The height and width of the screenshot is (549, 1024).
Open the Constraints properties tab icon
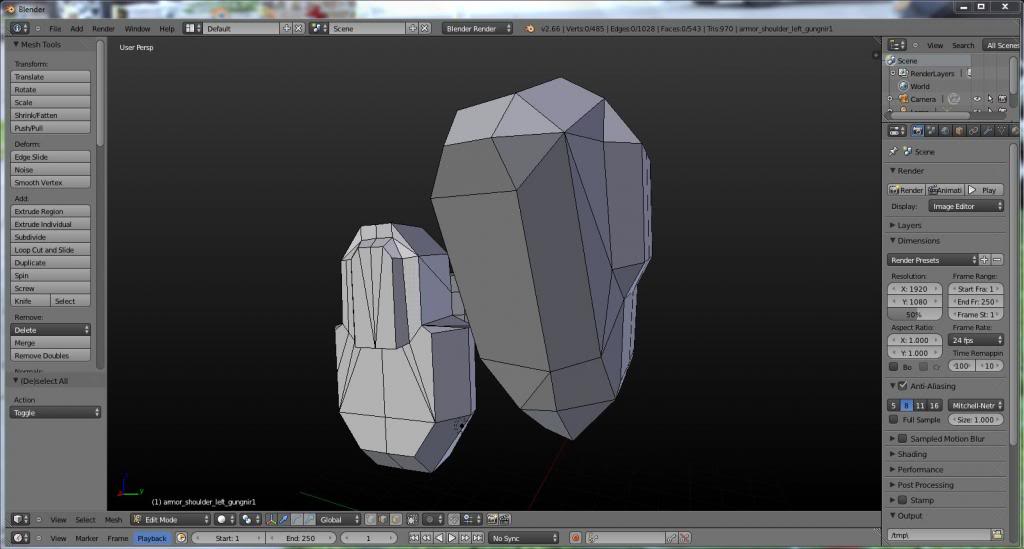click(974, 131)
